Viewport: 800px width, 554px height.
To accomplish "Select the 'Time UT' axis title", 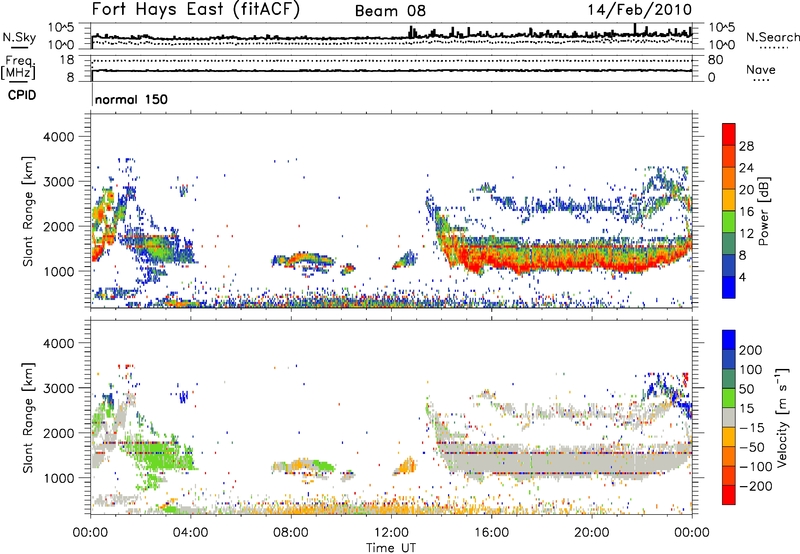I will [x=391, y=548].
